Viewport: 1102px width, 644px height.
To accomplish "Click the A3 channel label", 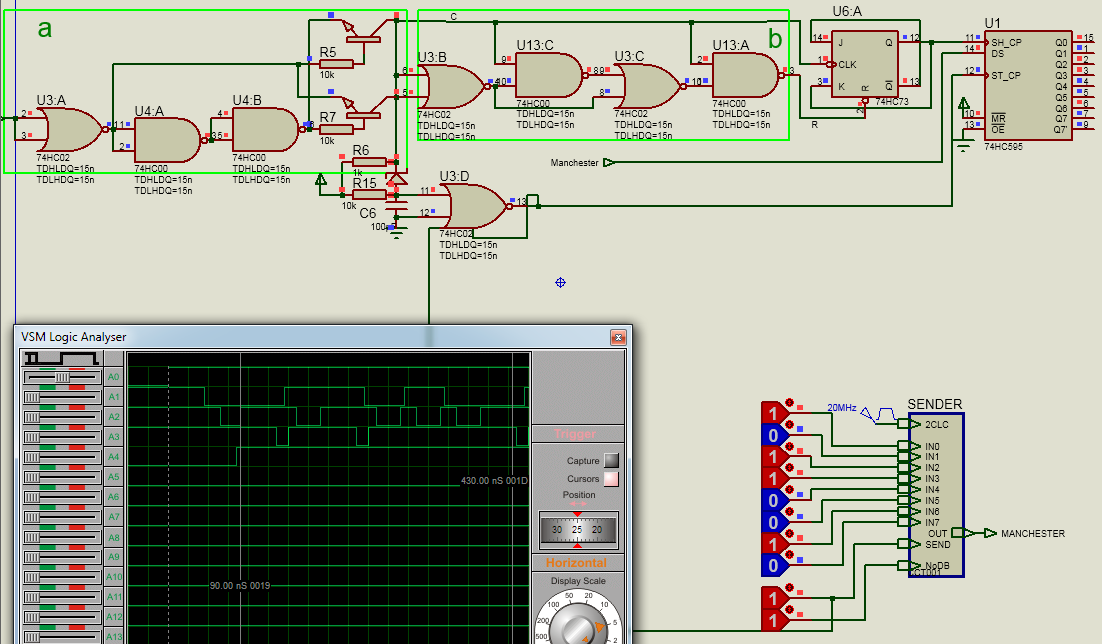I will pyautogui.click(x=114, y=437).
